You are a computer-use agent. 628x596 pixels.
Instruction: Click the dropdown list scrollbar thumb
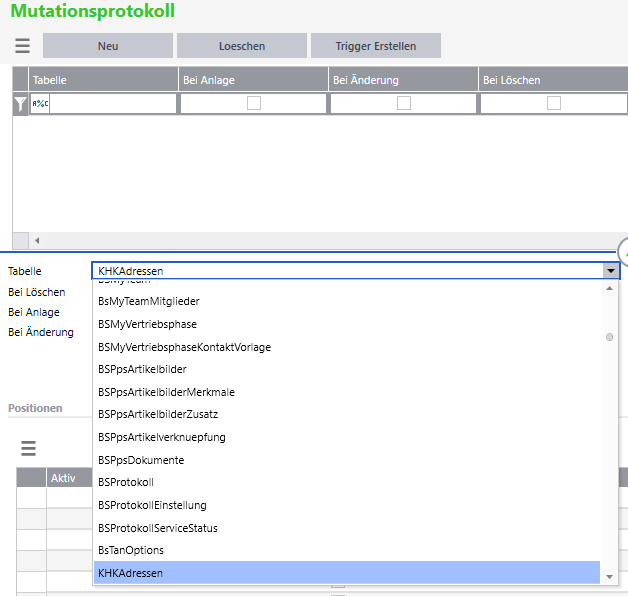(609, 337)
